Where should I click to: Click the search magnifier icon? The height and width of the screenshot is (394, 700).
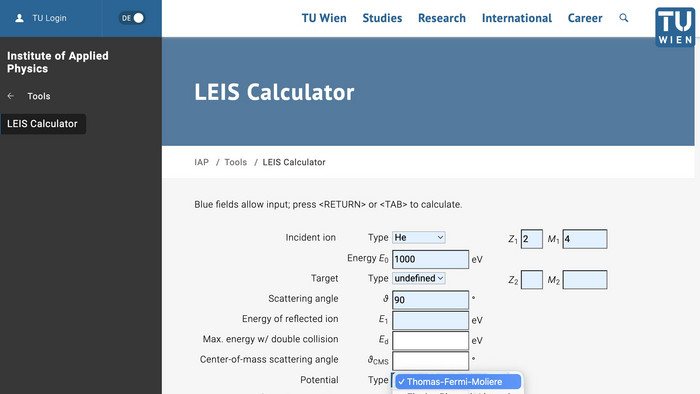pos(624,18)
